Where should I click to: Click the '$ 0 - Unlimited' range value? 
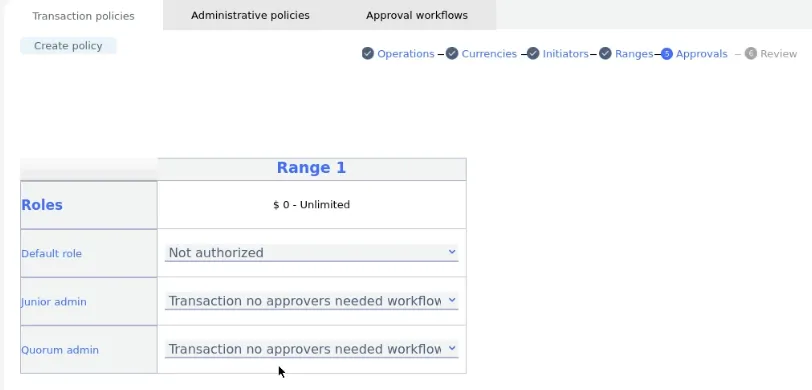[x=311, y=205]
